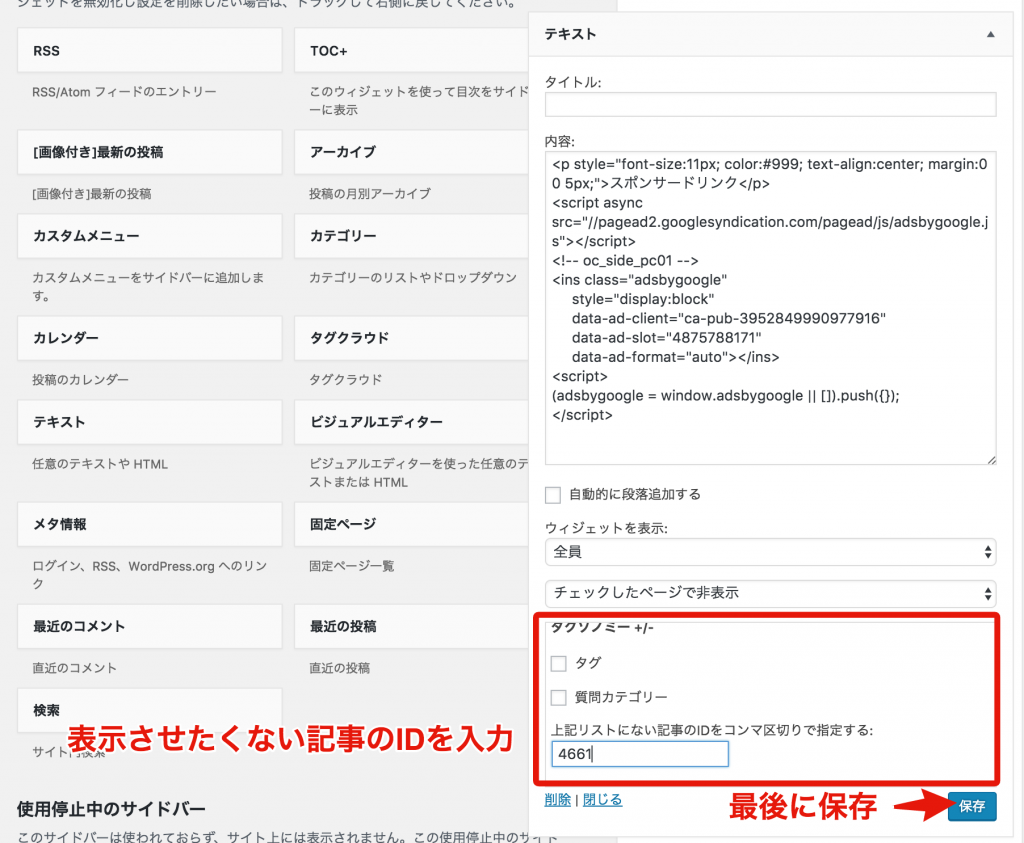Open the チェックしたページで非表示 dropdown
This screenshot has height=843, width=1024.
point(770,594)
